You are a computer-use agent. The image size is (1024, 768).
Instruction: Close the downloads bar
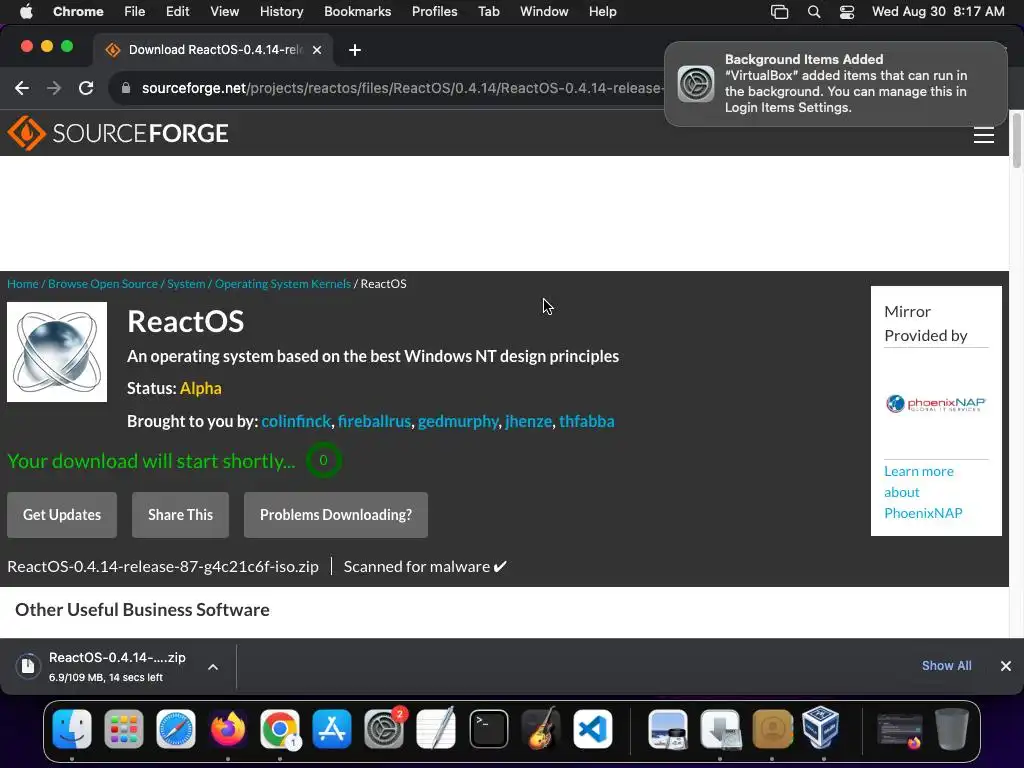[x=1006, y=666]
